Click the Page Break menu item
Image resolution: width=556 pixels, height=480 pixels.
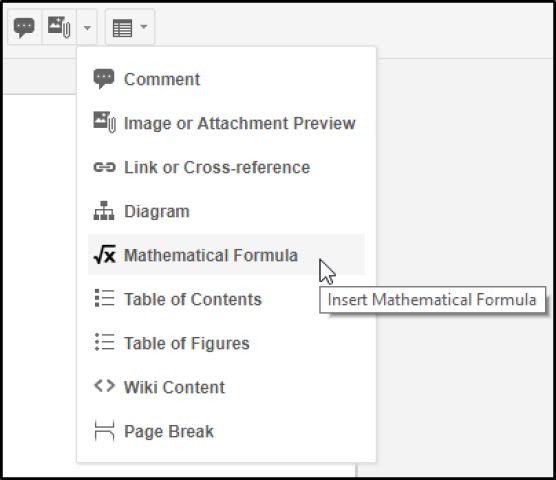click(226, 431)
